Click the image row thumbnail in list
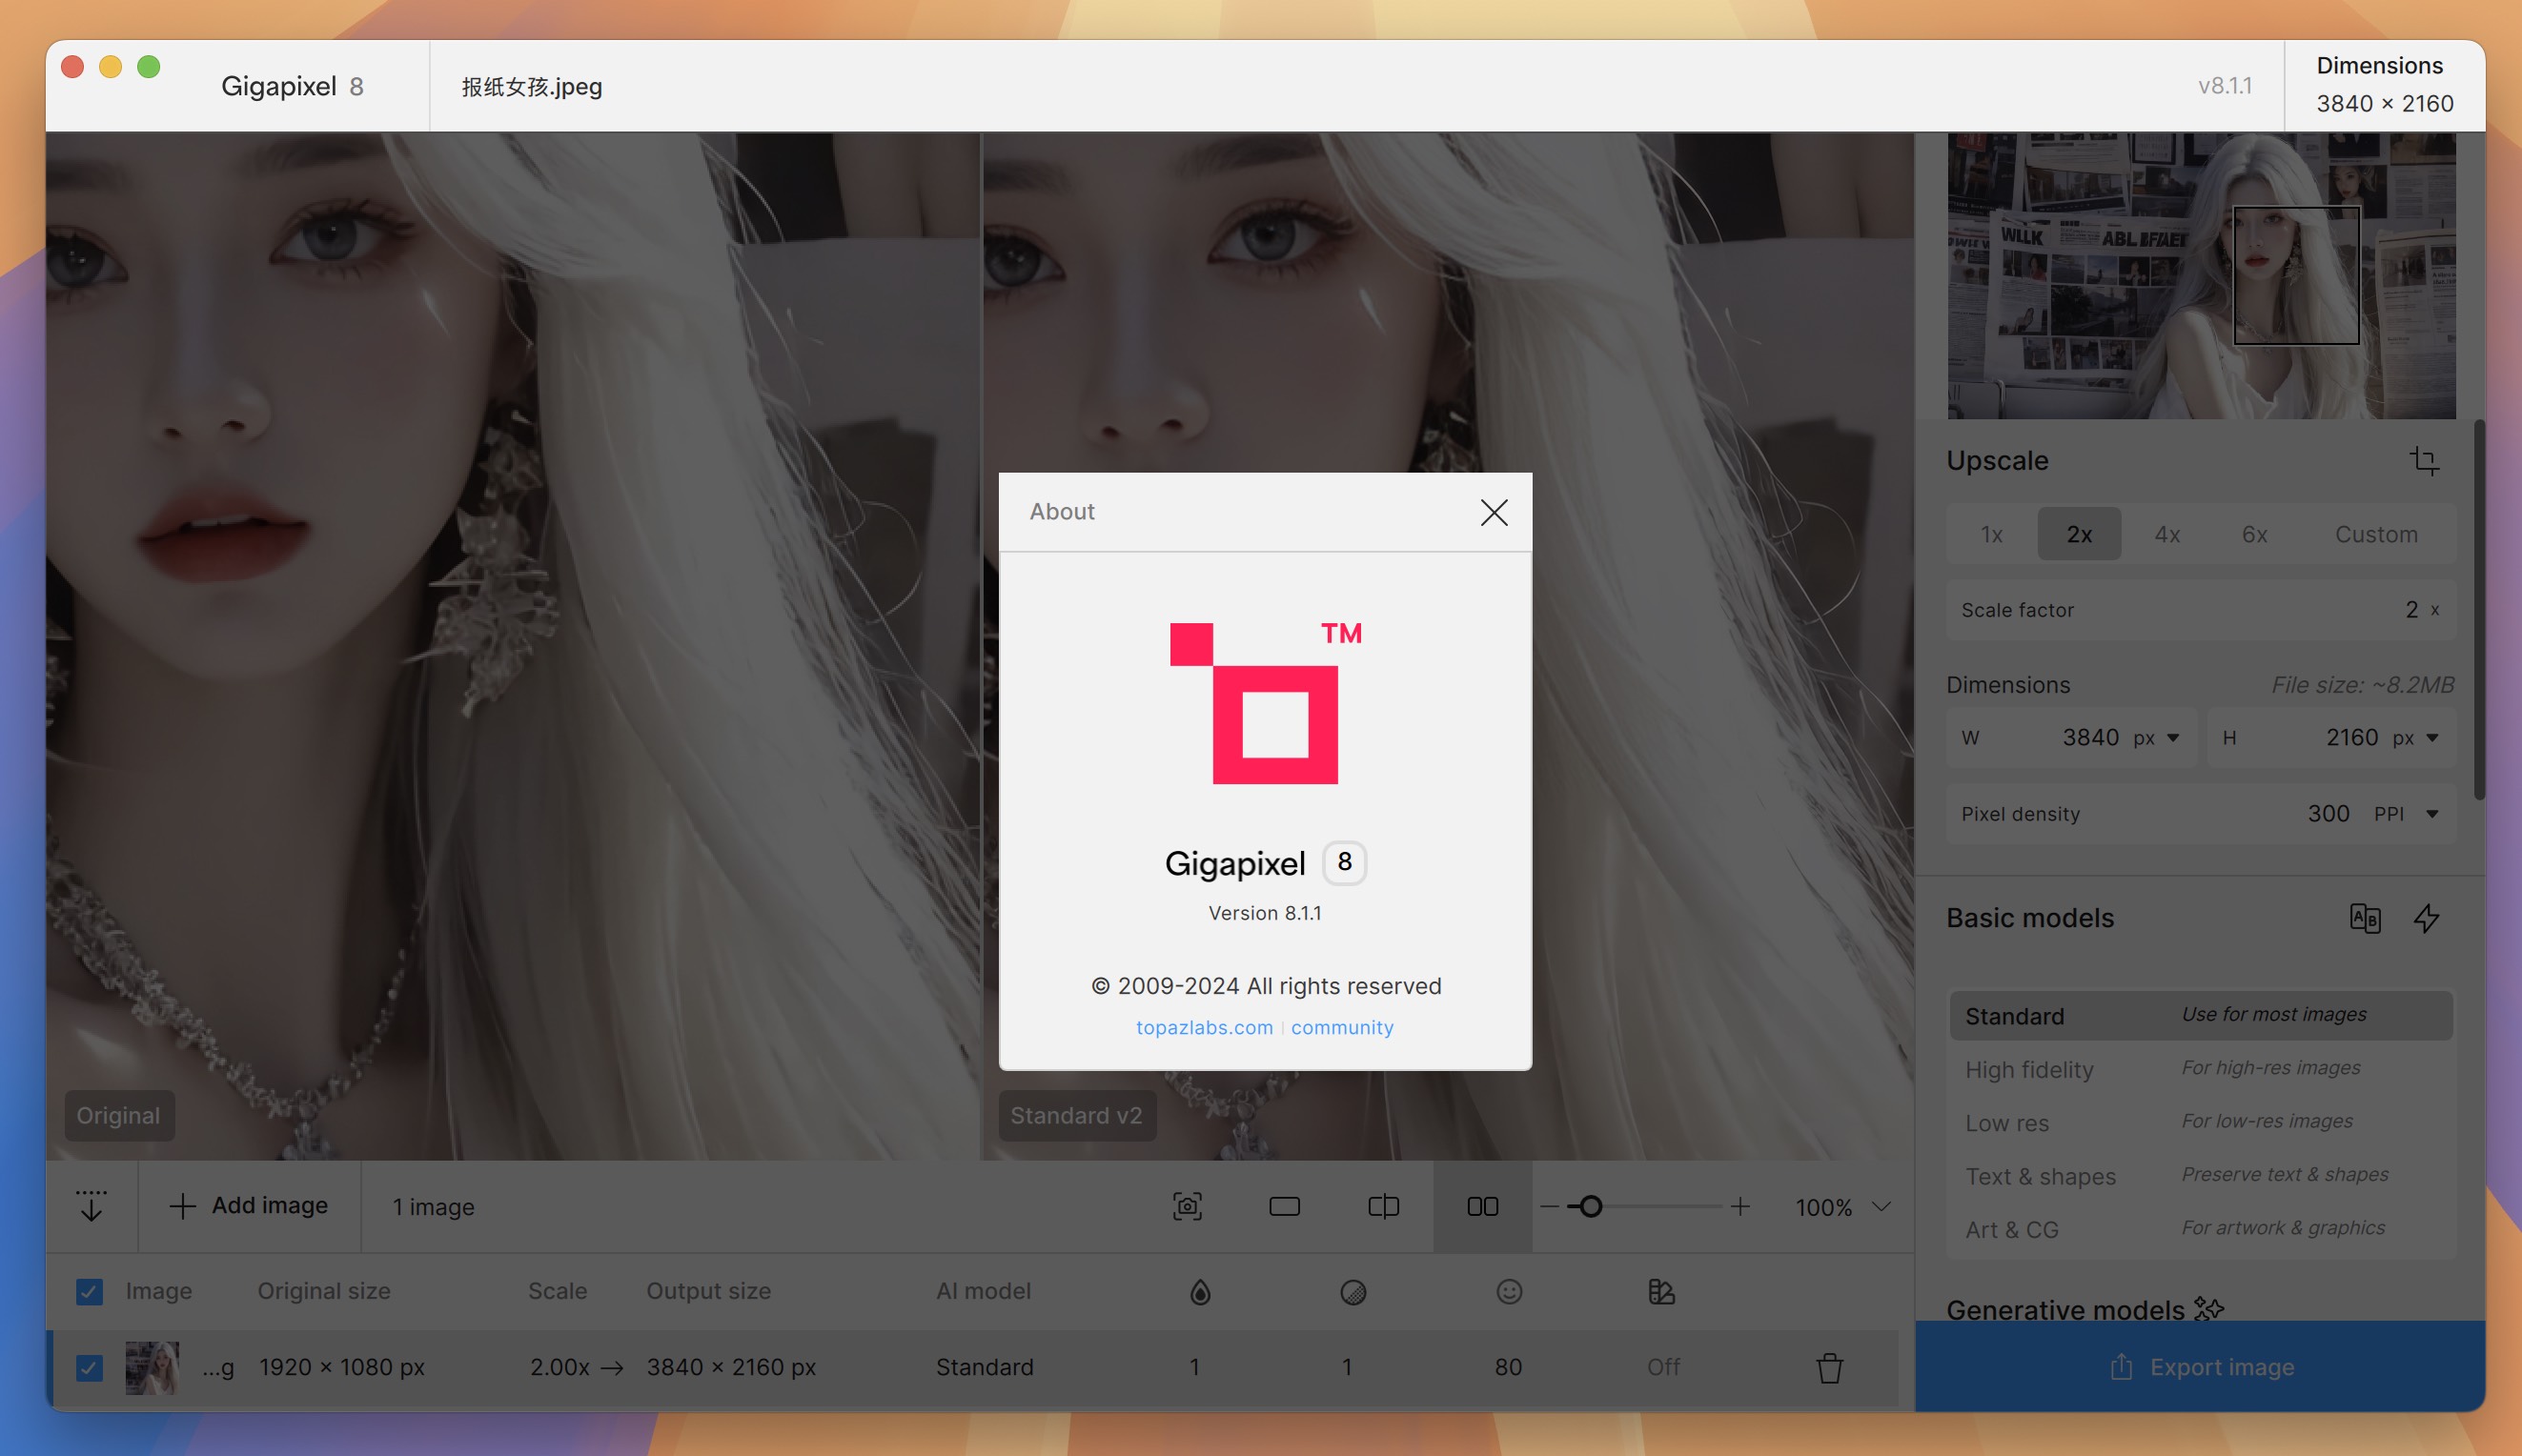Screen dimensions: 2522x1456 [152, 1367]
